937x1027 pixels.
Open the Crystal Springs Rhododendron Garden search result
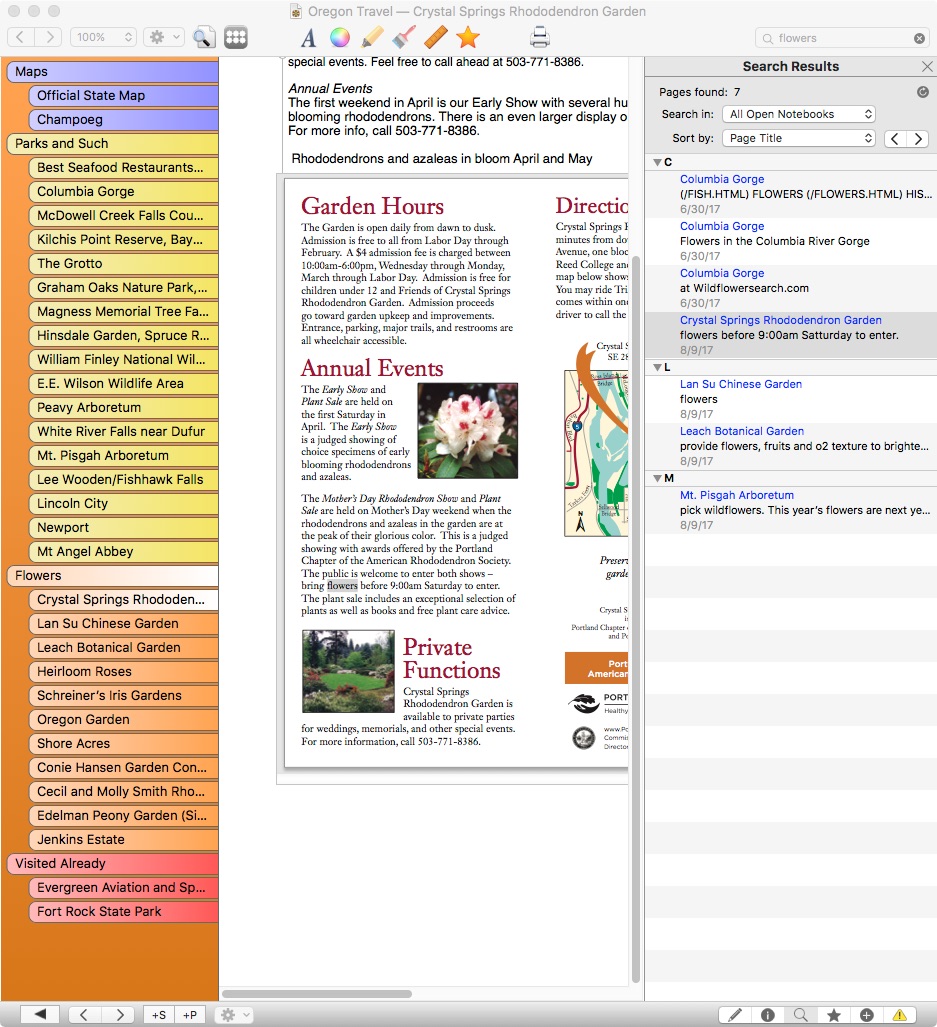(791, 335)
